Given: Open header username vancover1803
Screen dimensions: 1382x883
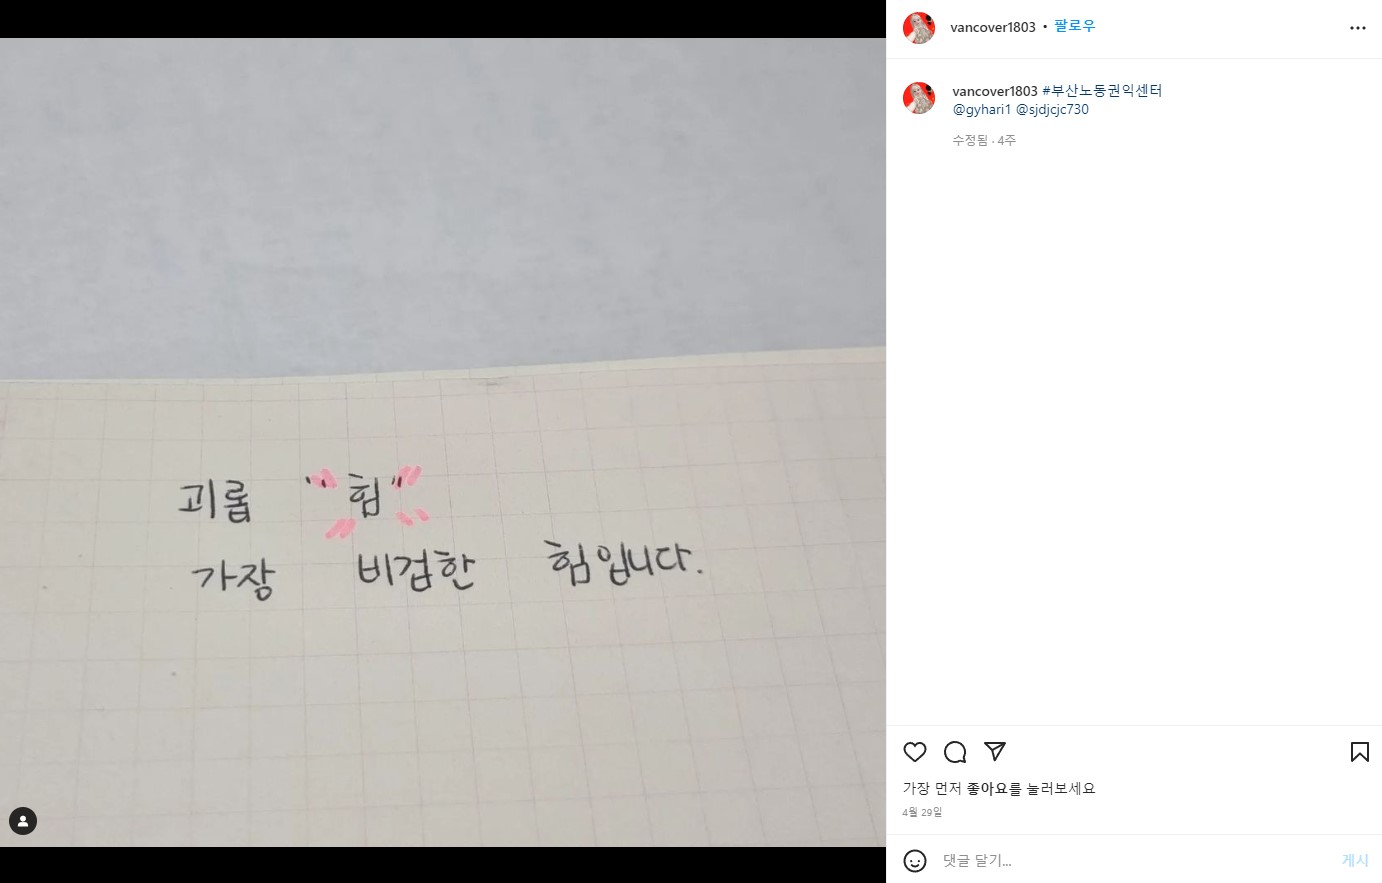Looking at the screenshot, I should pyautogui.click(x=993, y=27).
